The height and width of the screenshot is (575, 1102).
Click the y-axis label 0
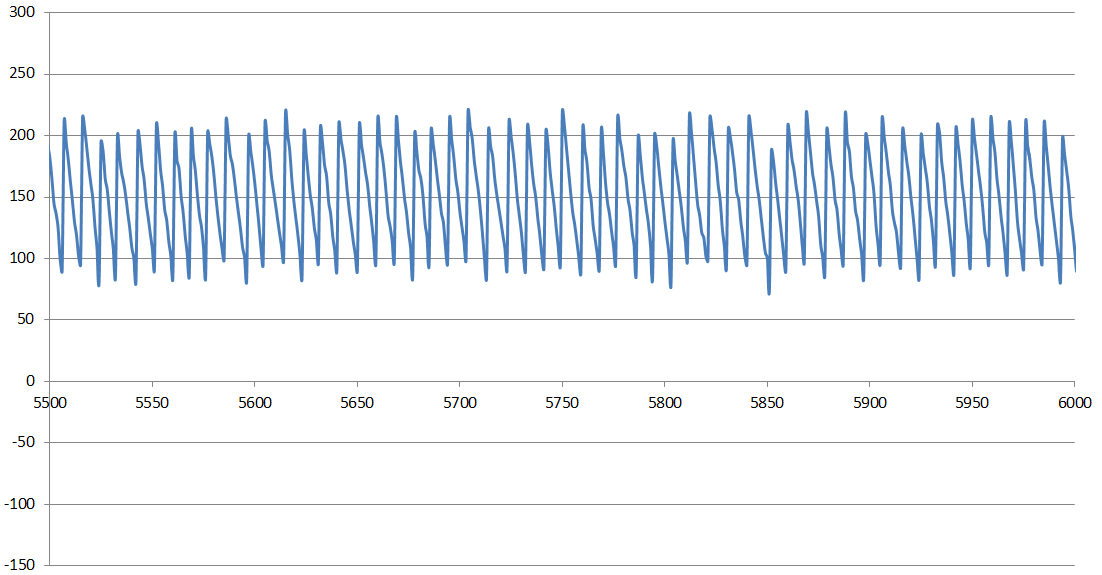coord(30,381)
